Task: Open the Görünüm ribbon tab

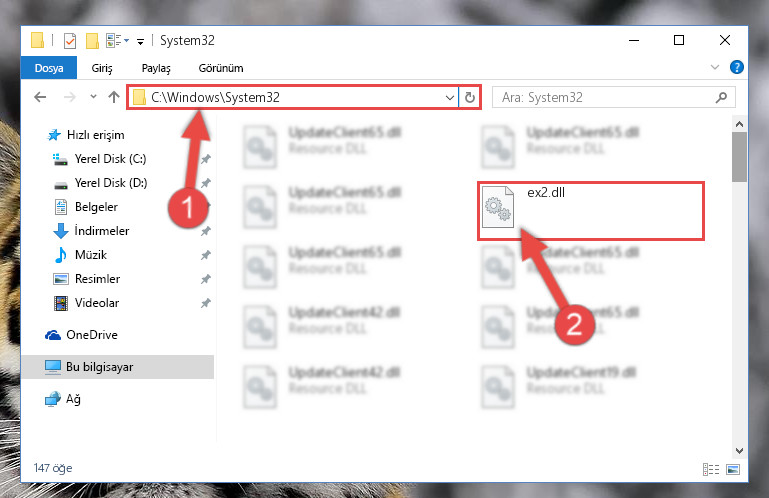Action: [x=221, y=68]
